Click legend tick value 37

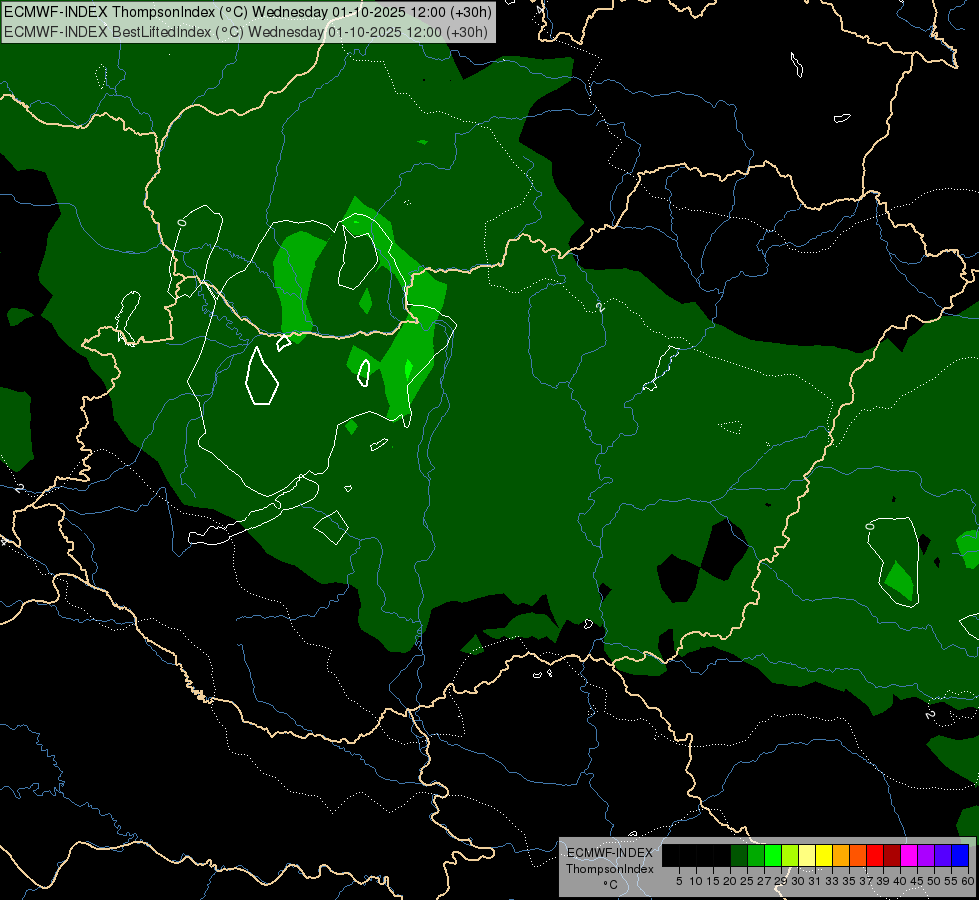pos(866,881)
